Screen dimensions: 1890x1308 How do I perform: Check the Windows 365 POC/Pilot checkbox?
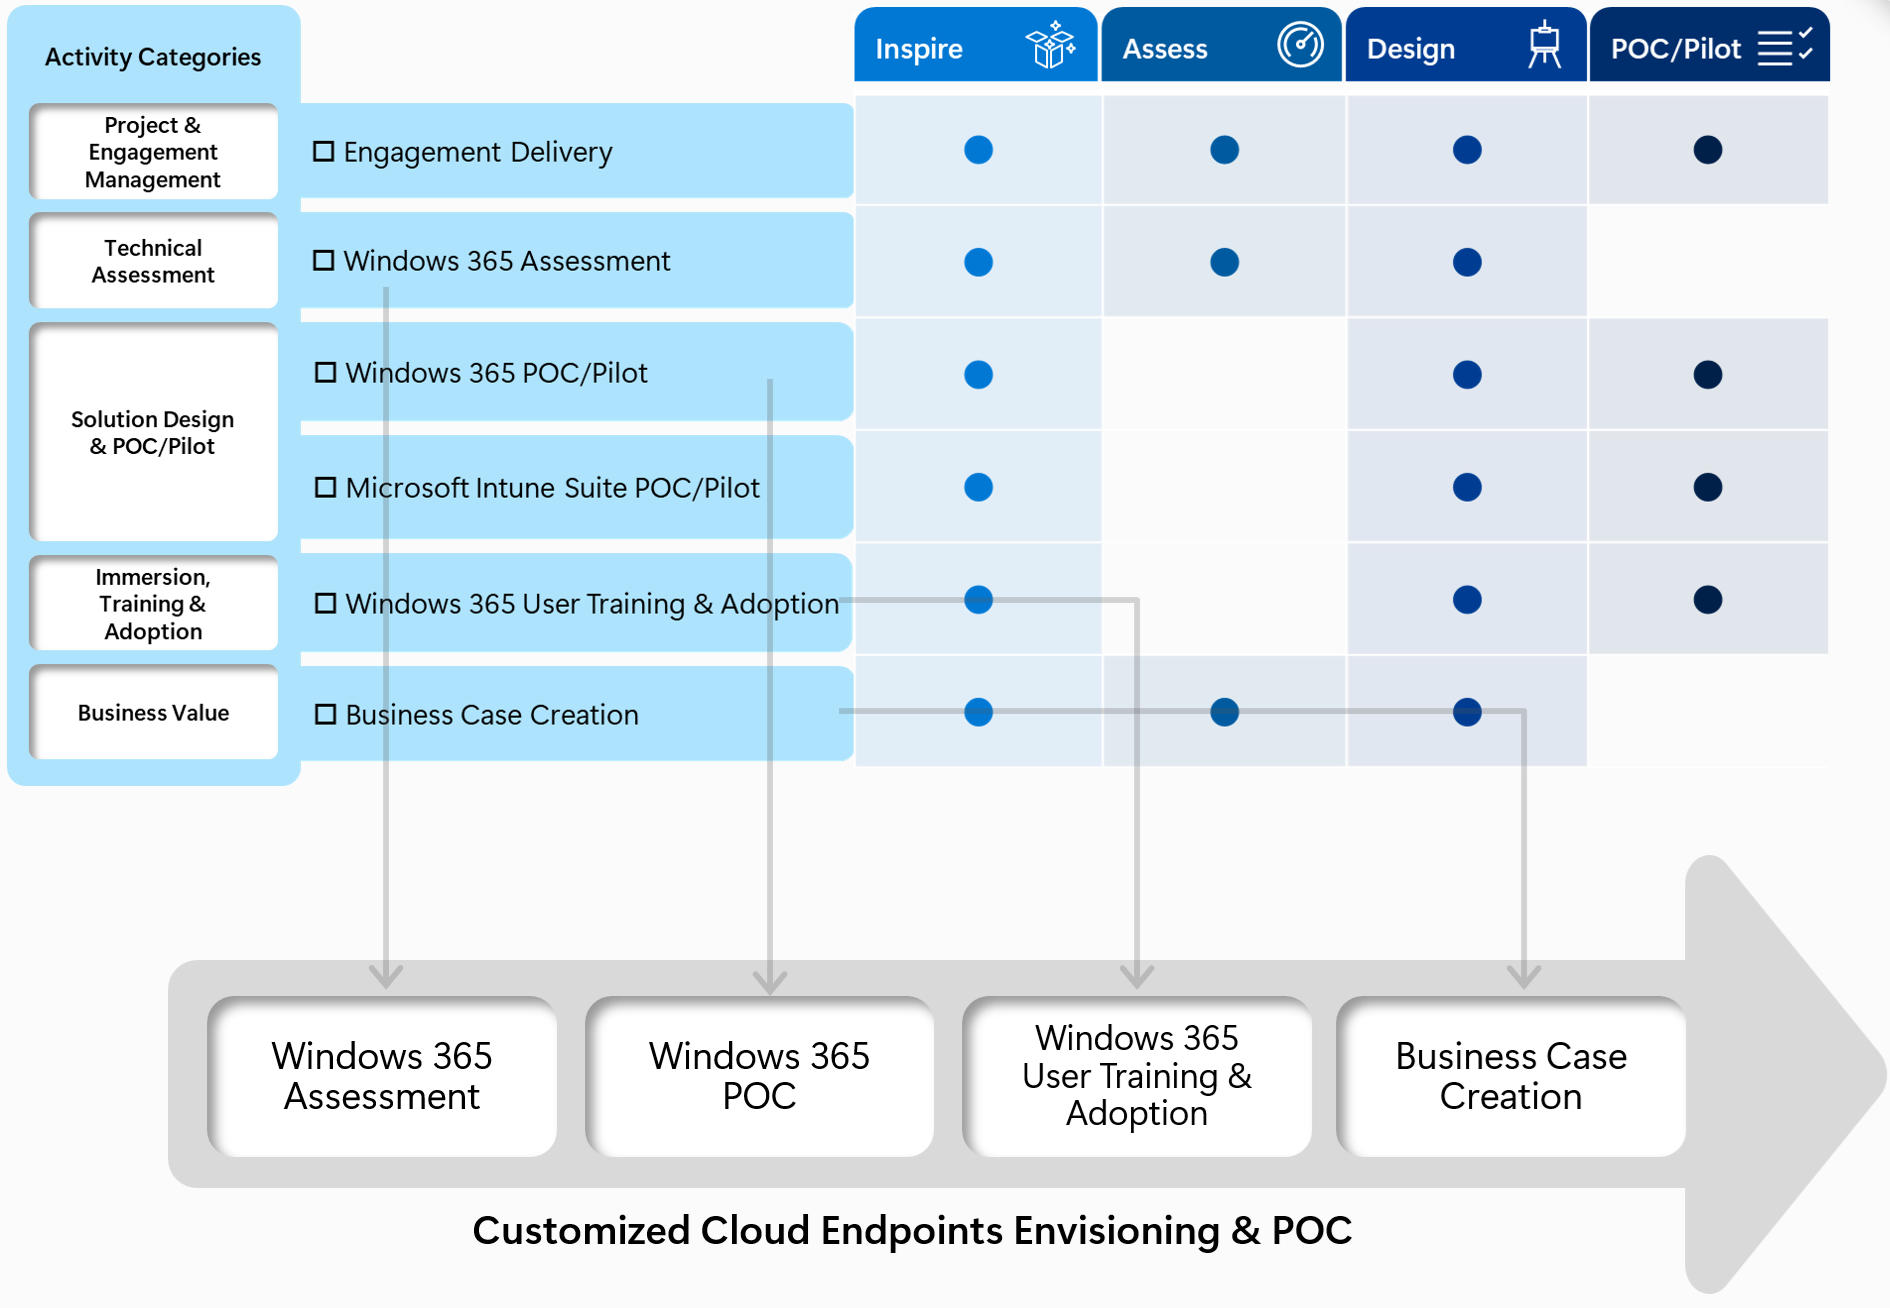[325, 372]
